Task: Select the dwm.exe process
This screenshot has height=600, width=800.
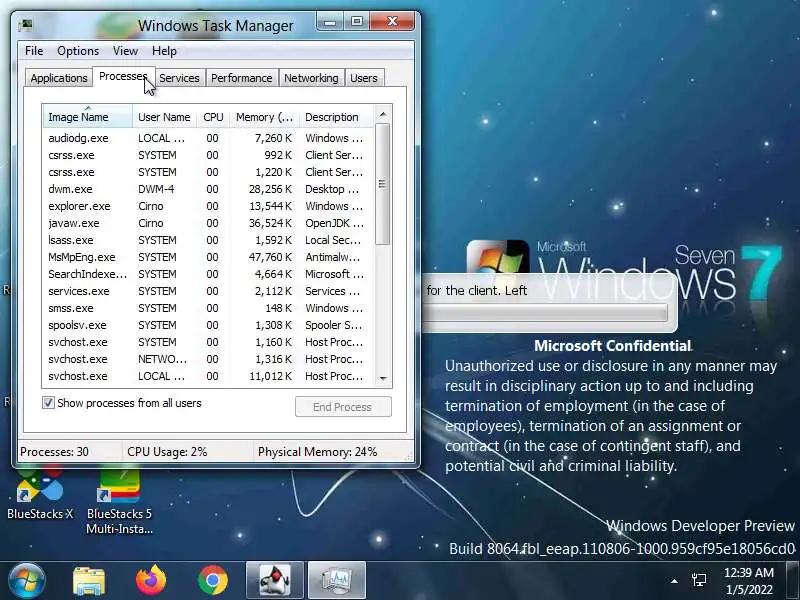Action: [x=208, y=189]
